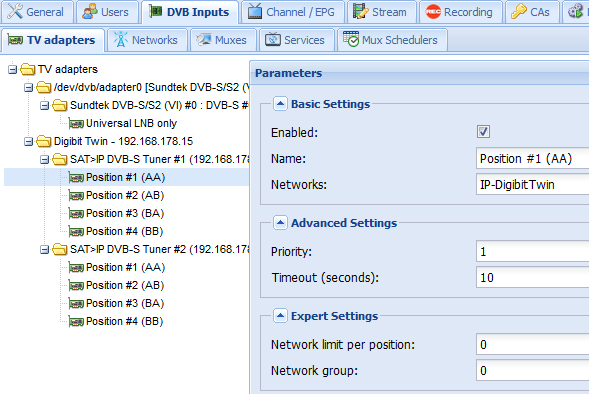
Task: Select Position #1 (AA) under Tuner #2
Action: pos(125,267)
